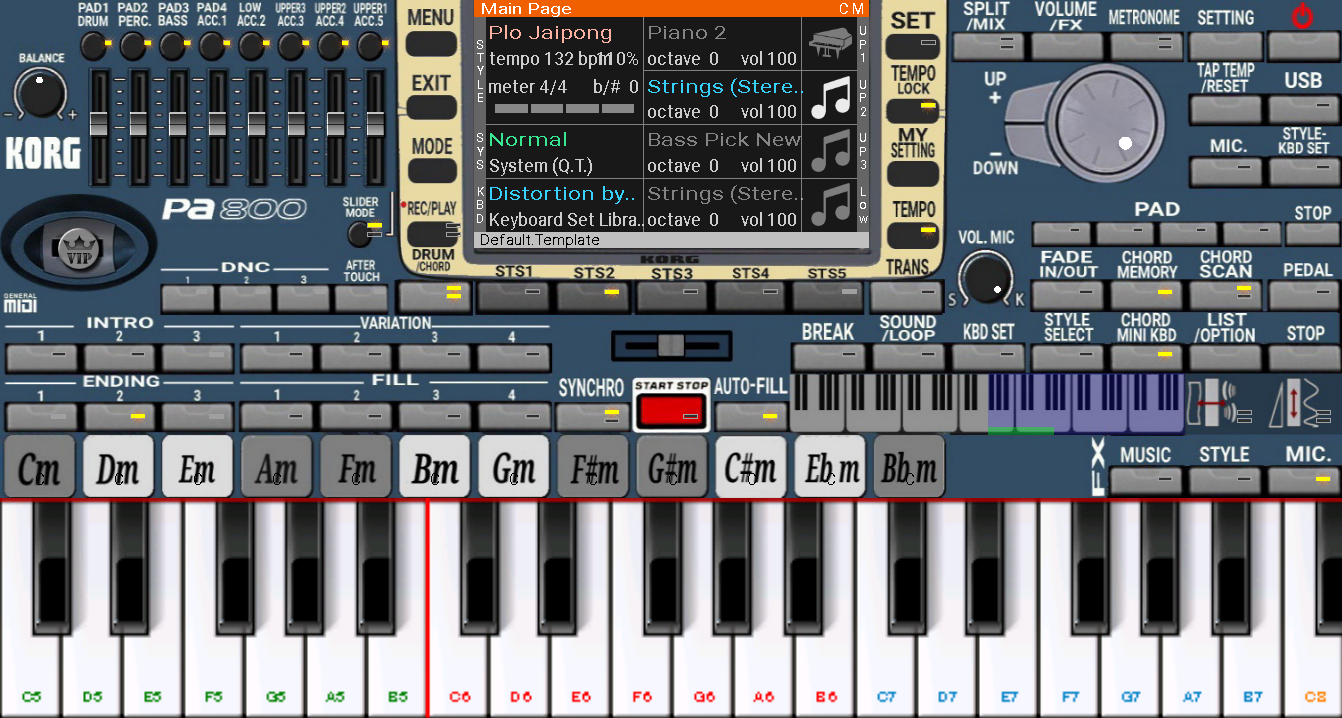
Task: Tap the FADE IN/OUT button
Action: coord(1067,294)
